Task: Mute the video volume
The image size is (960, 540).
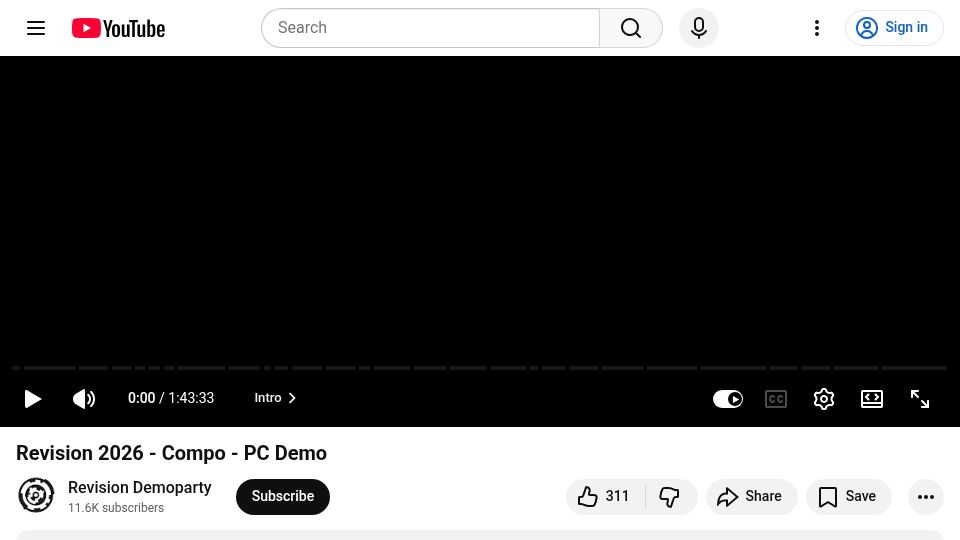Action: [x=84, y=399]
